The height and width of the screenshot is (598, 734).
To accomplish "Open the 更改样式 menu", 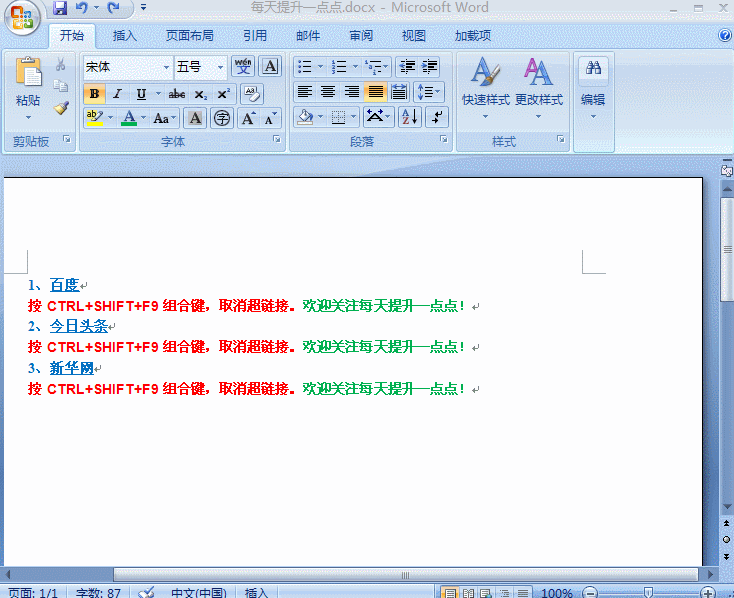I will [538, 88].
